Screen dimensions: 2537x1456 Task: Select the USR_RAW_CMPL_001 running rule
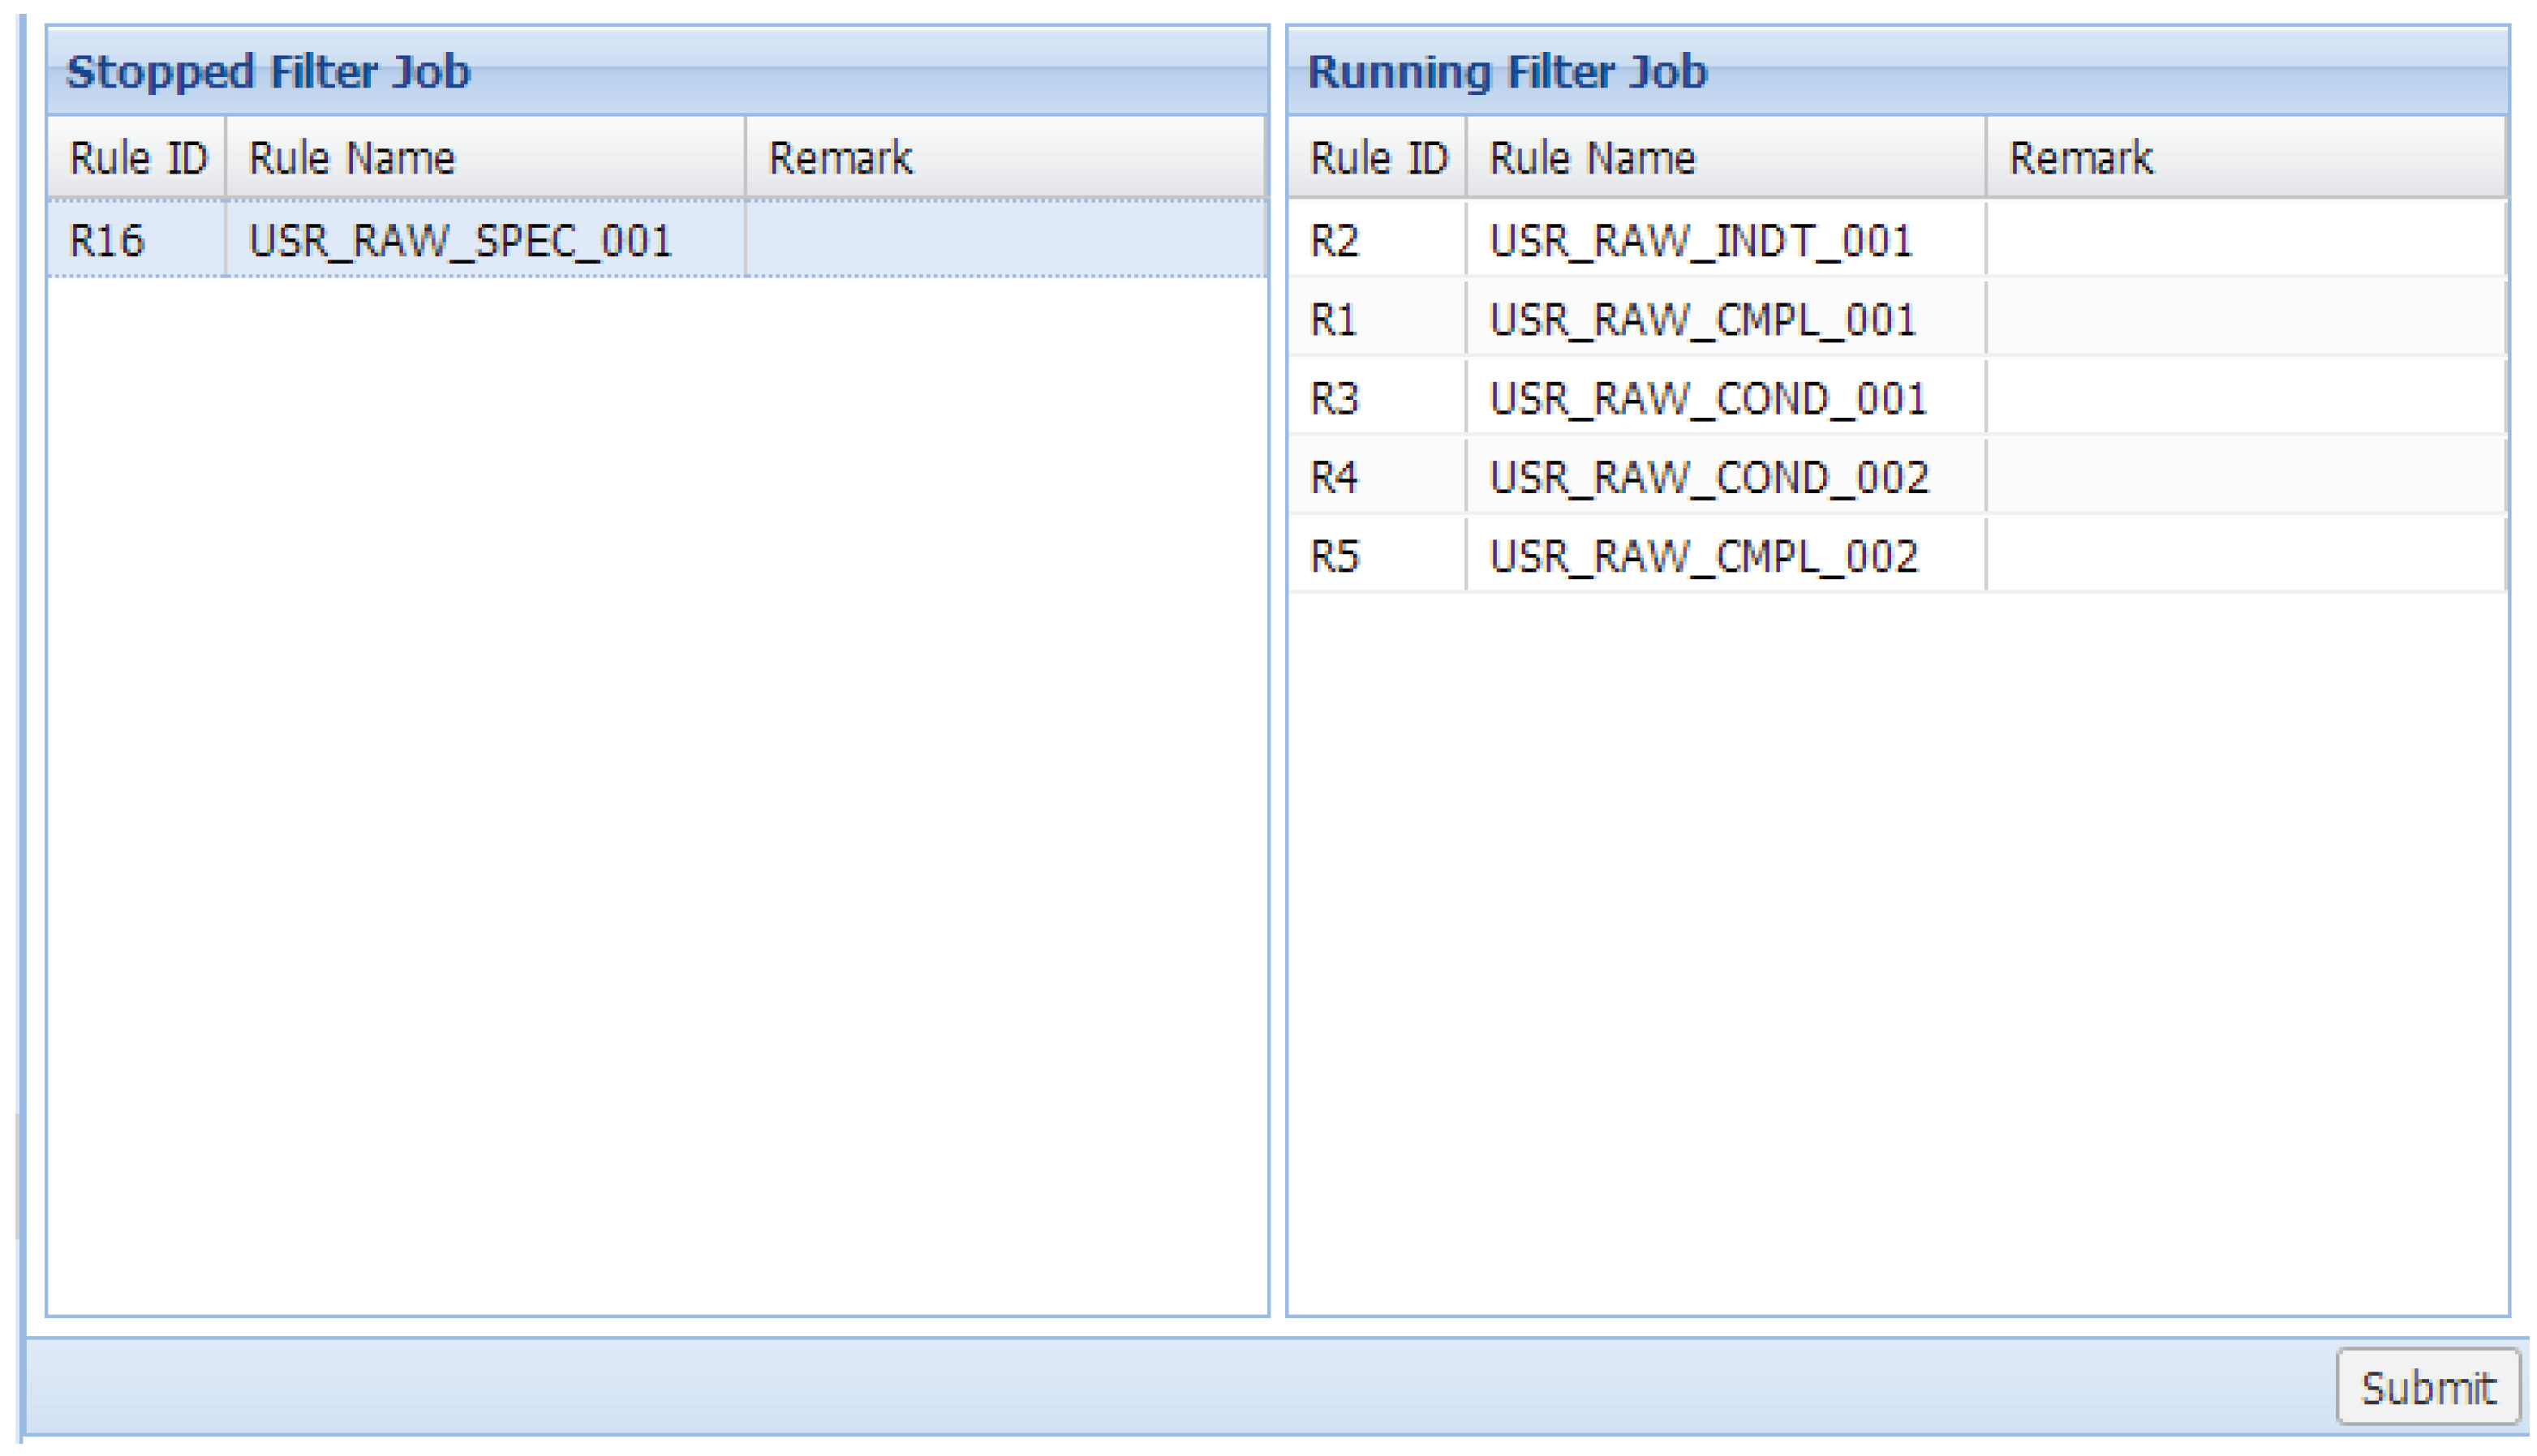(1702, 320)
